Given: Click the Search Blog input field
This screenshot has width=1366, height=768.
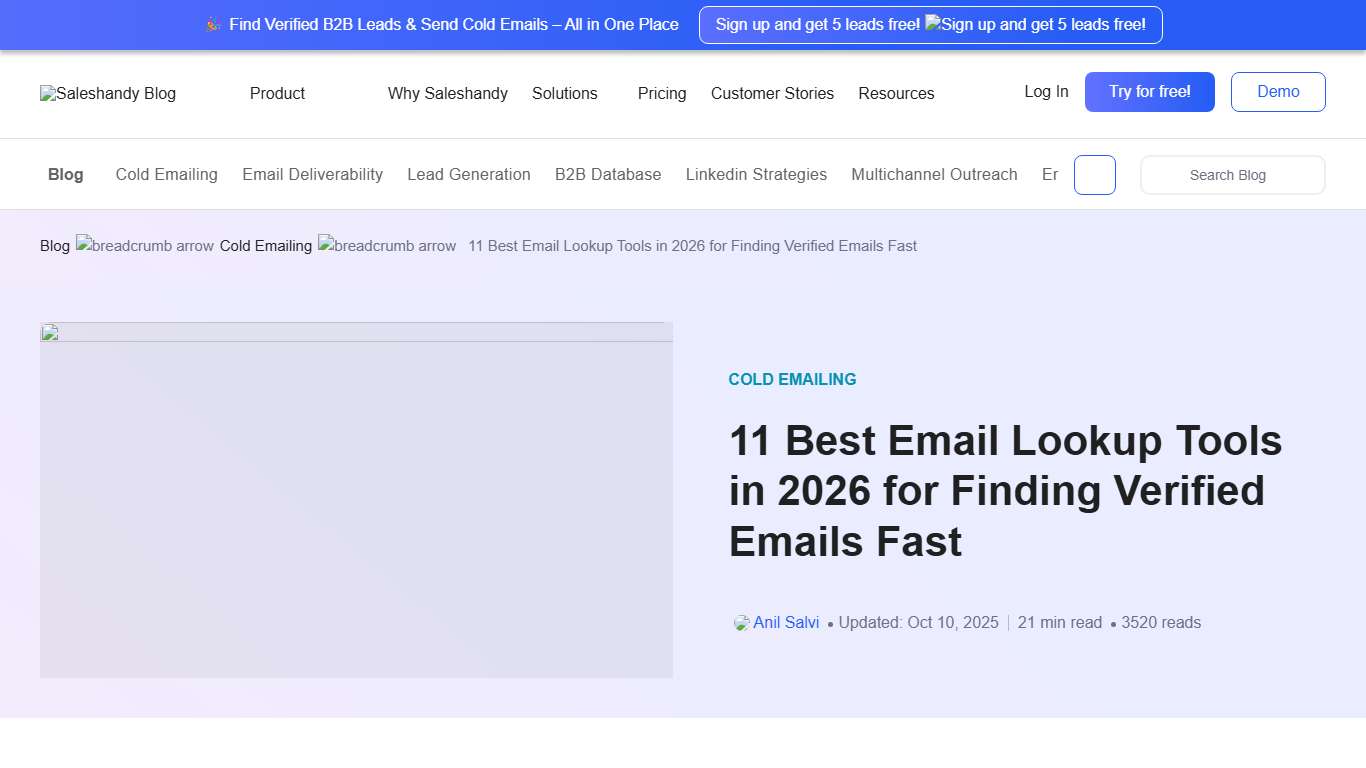Looking at the screenshot, I should tap(1232, 174).
